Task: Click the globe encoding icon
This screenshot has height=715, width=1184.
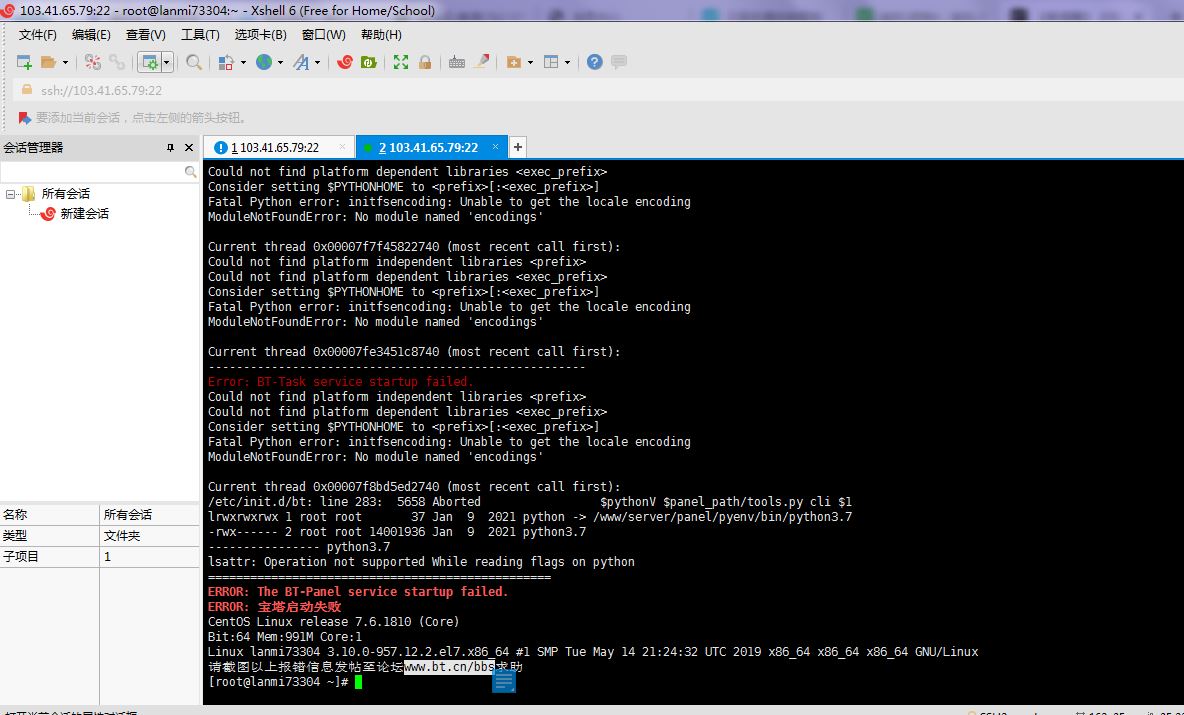Action: [264, 62]
